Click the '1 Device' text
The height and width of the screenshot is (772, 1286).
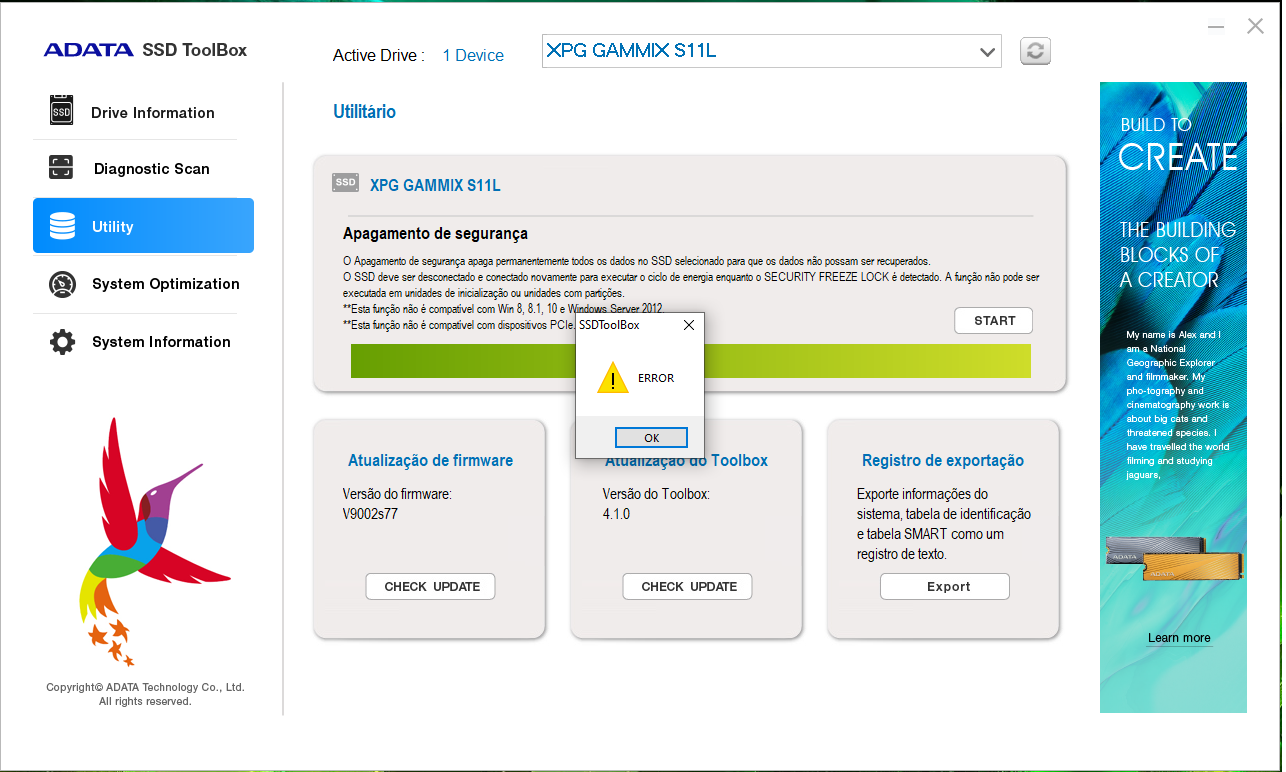(473, 56)
